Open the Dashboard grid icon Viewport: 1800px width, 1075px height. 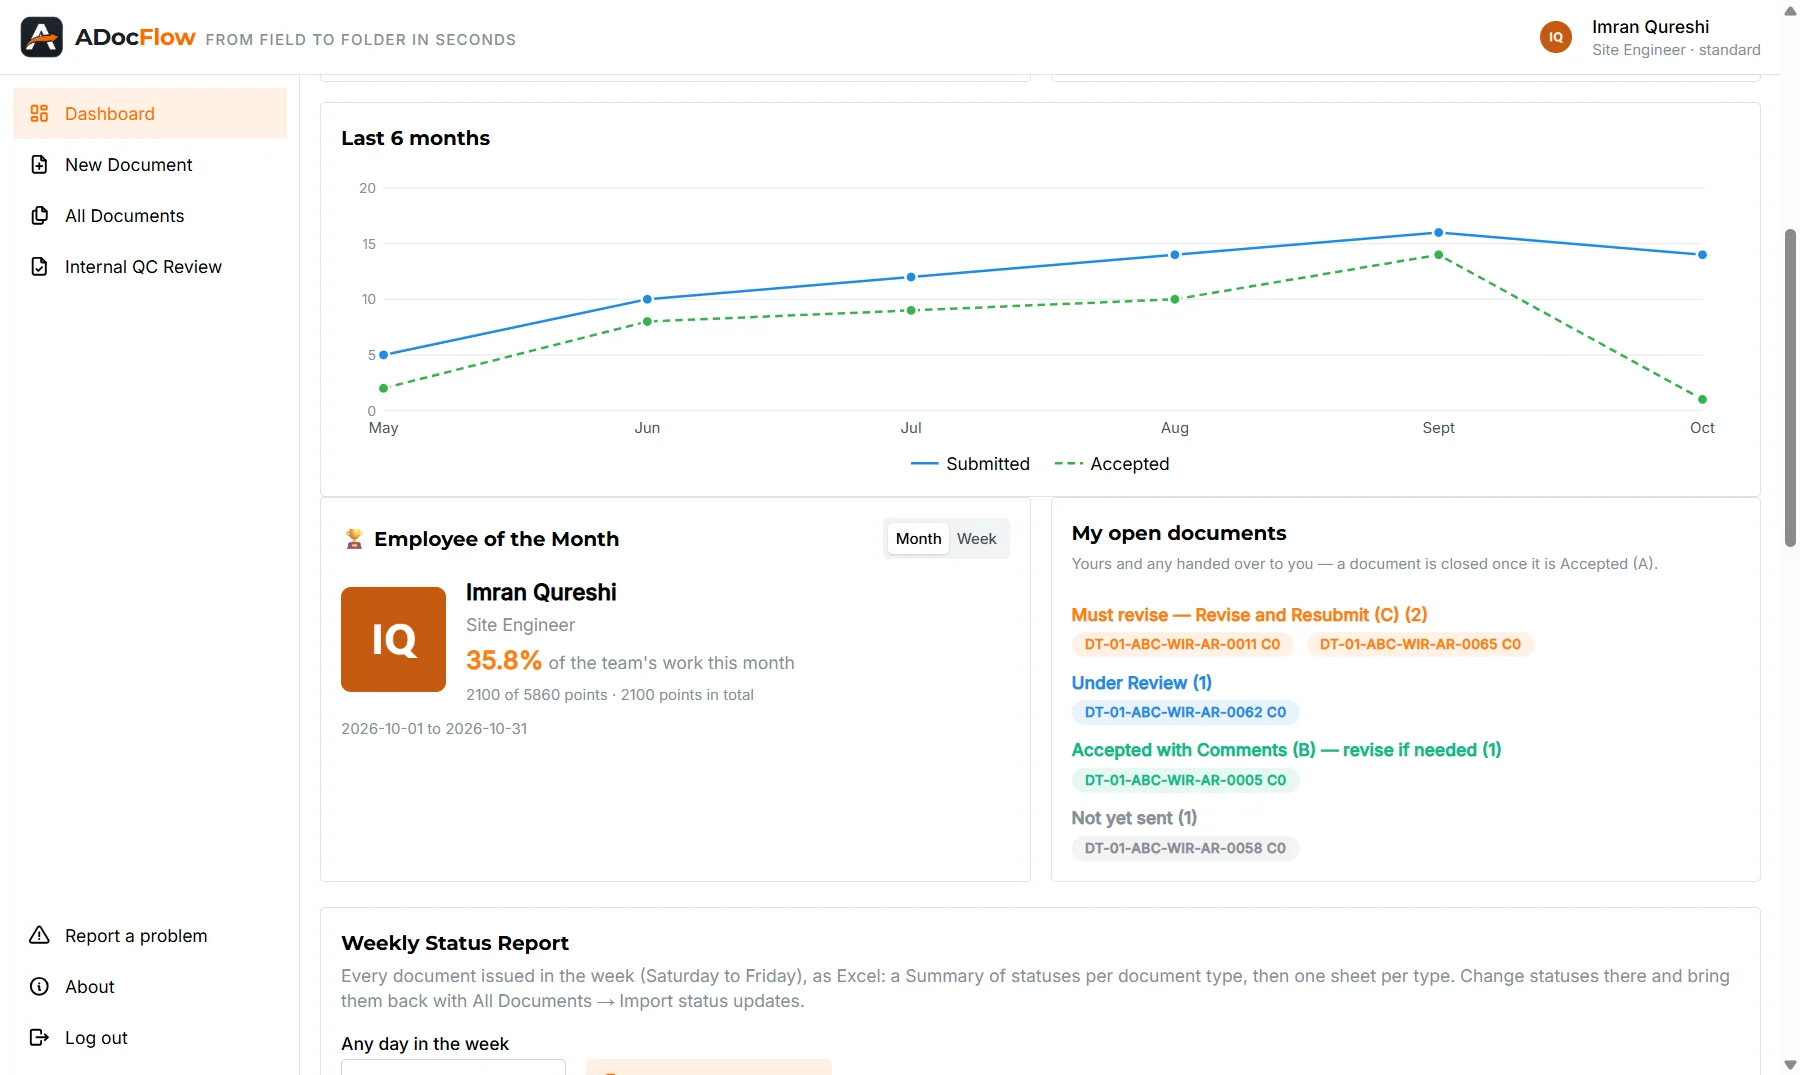39,113
